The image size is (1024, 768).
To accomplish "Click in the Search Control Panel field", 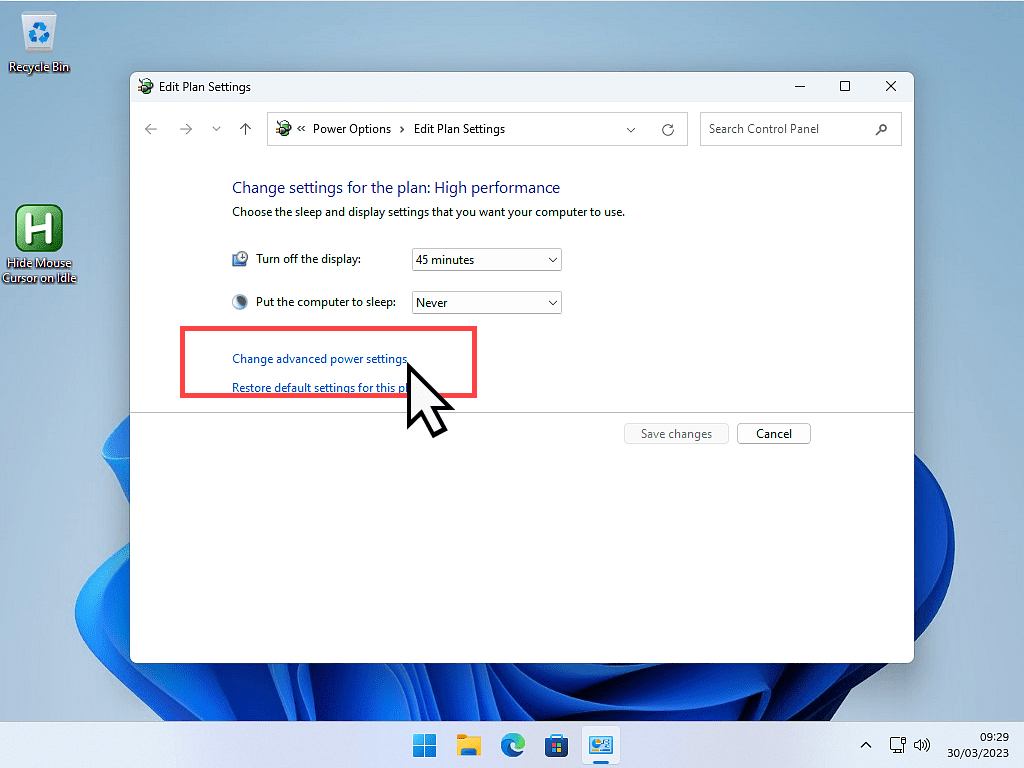I will 785,129.
